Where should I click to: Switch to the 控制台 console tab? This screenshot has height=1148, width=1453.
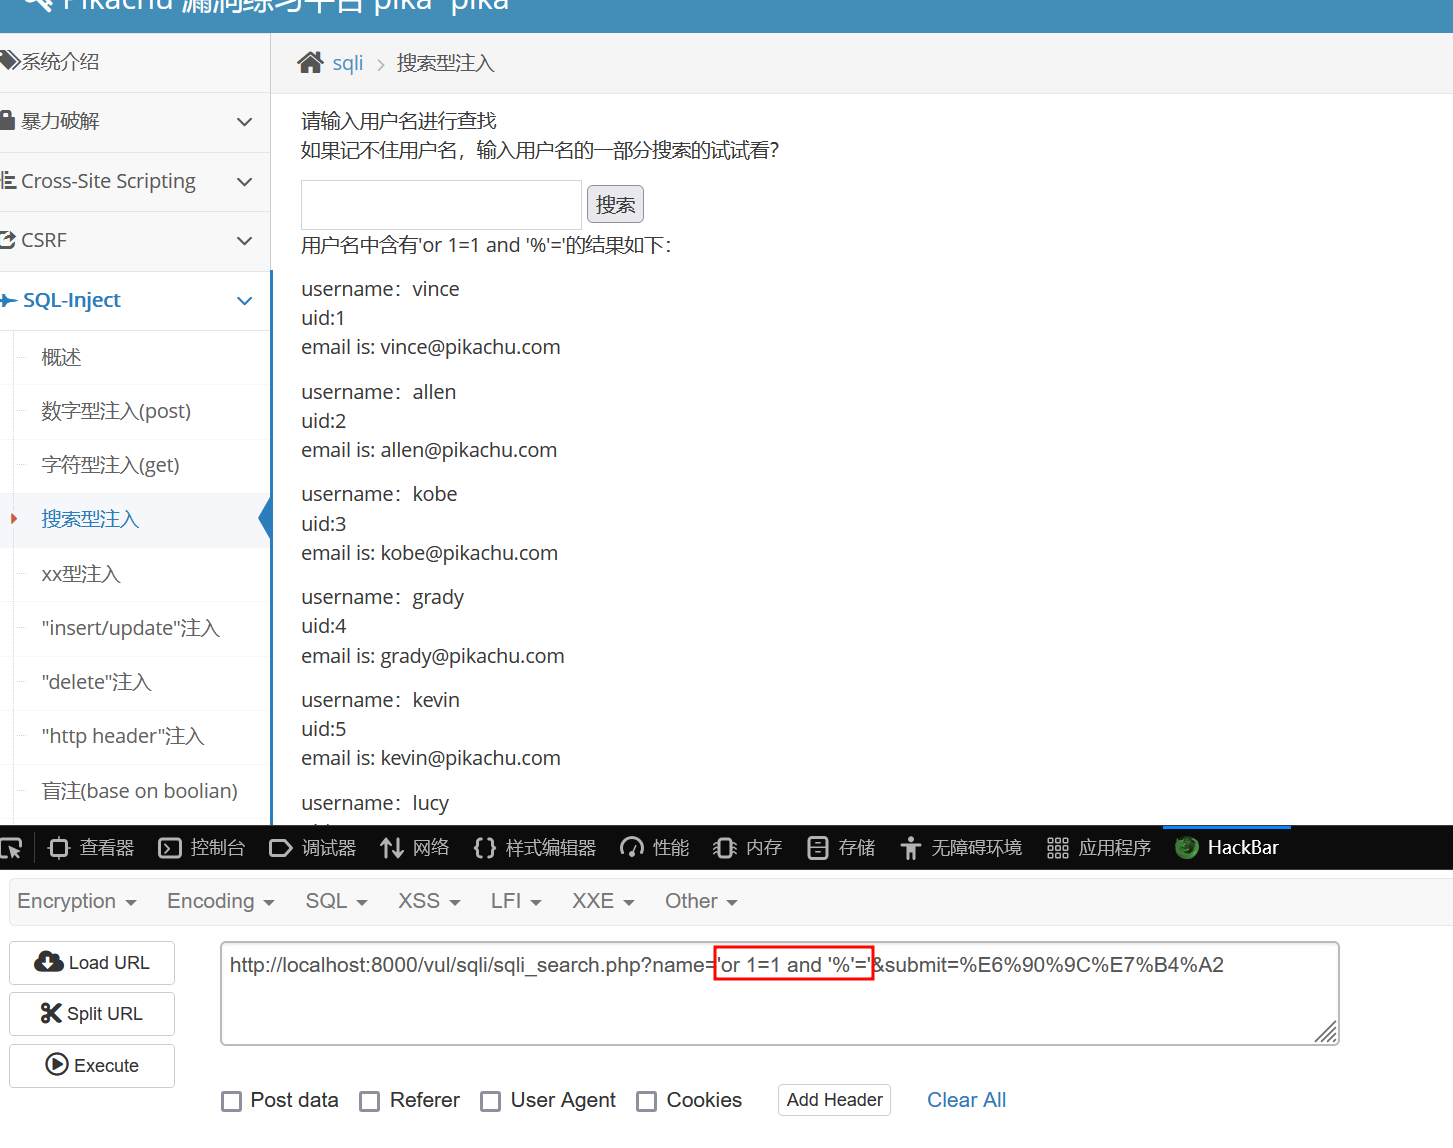pyautogui.click(x=202, y=848)
